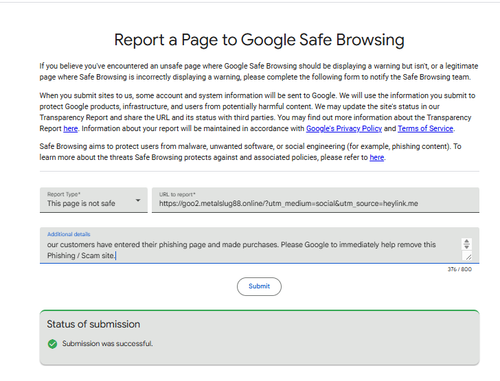Image resolution: width=500 pixels, height=381 pixels.
Task: Open the Report Type dropdown
Action: [x=93, y=200]
